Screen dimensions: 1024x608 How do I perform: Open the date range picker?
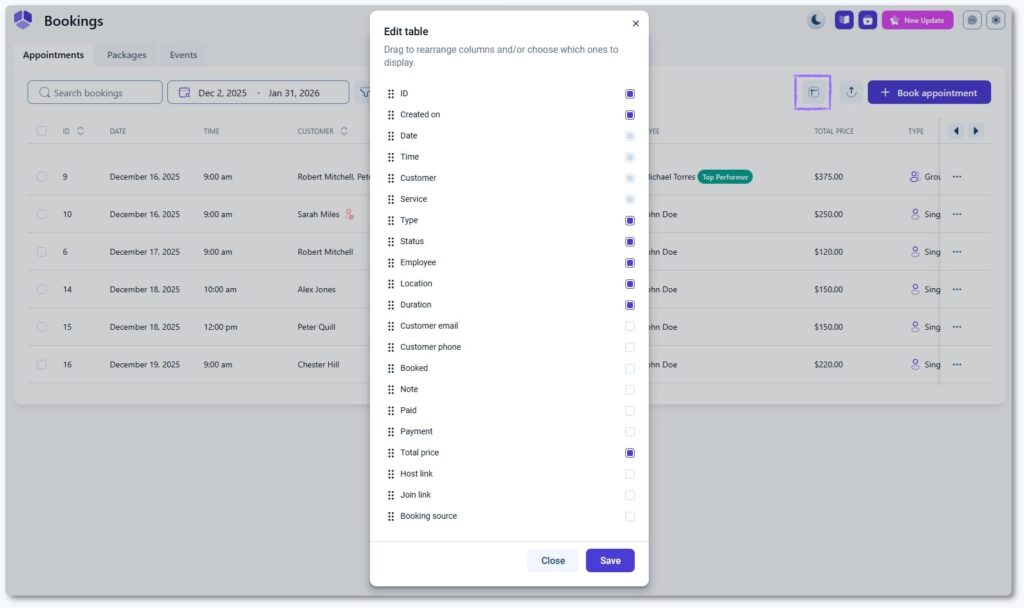coord(258,93)
